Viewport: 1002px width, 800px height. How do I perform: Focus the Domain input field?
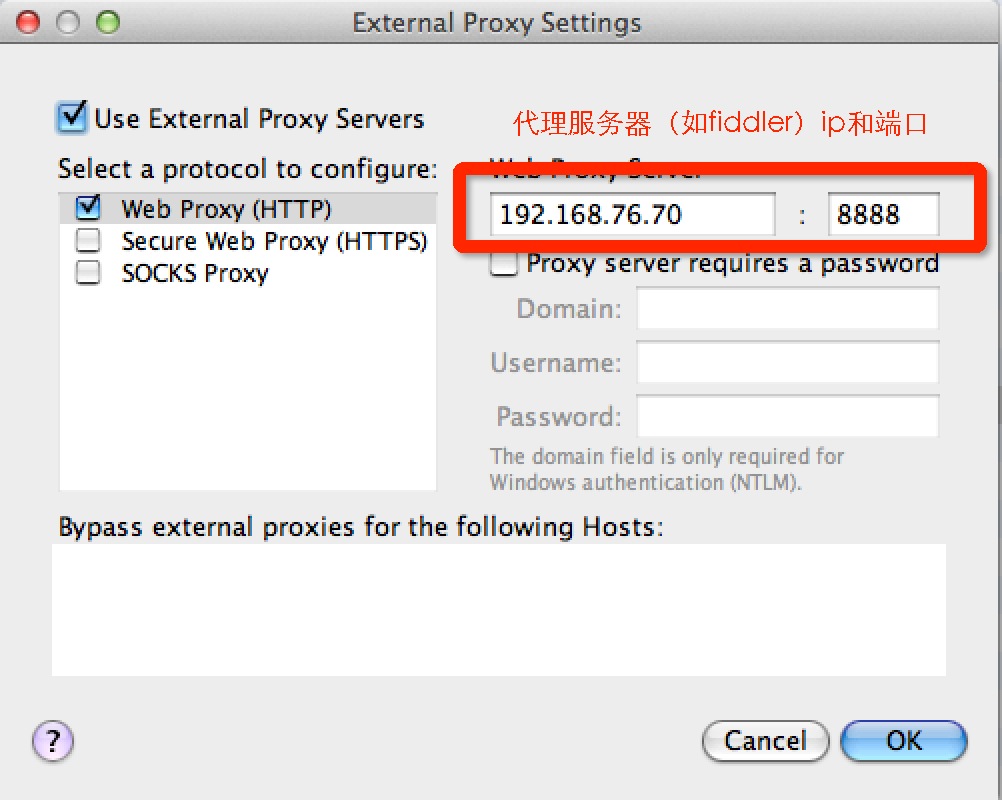(787, 309)
